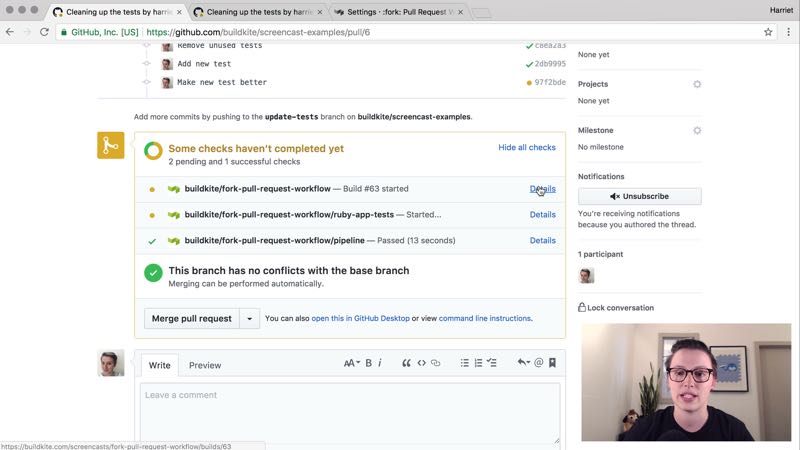The width and height of the screenshot is (800, 450).
Task: Click the Unsubscribe button
Action: pos(639,196)
